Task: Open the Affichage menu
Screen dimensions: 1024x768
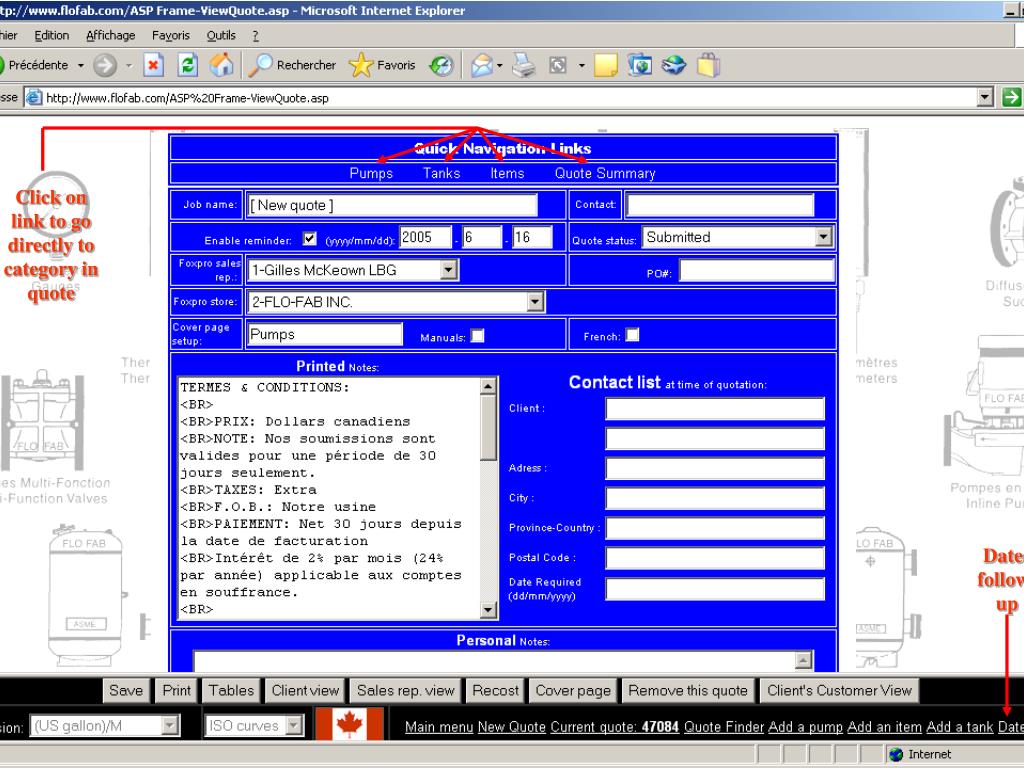Action: [x=111, y=35]
